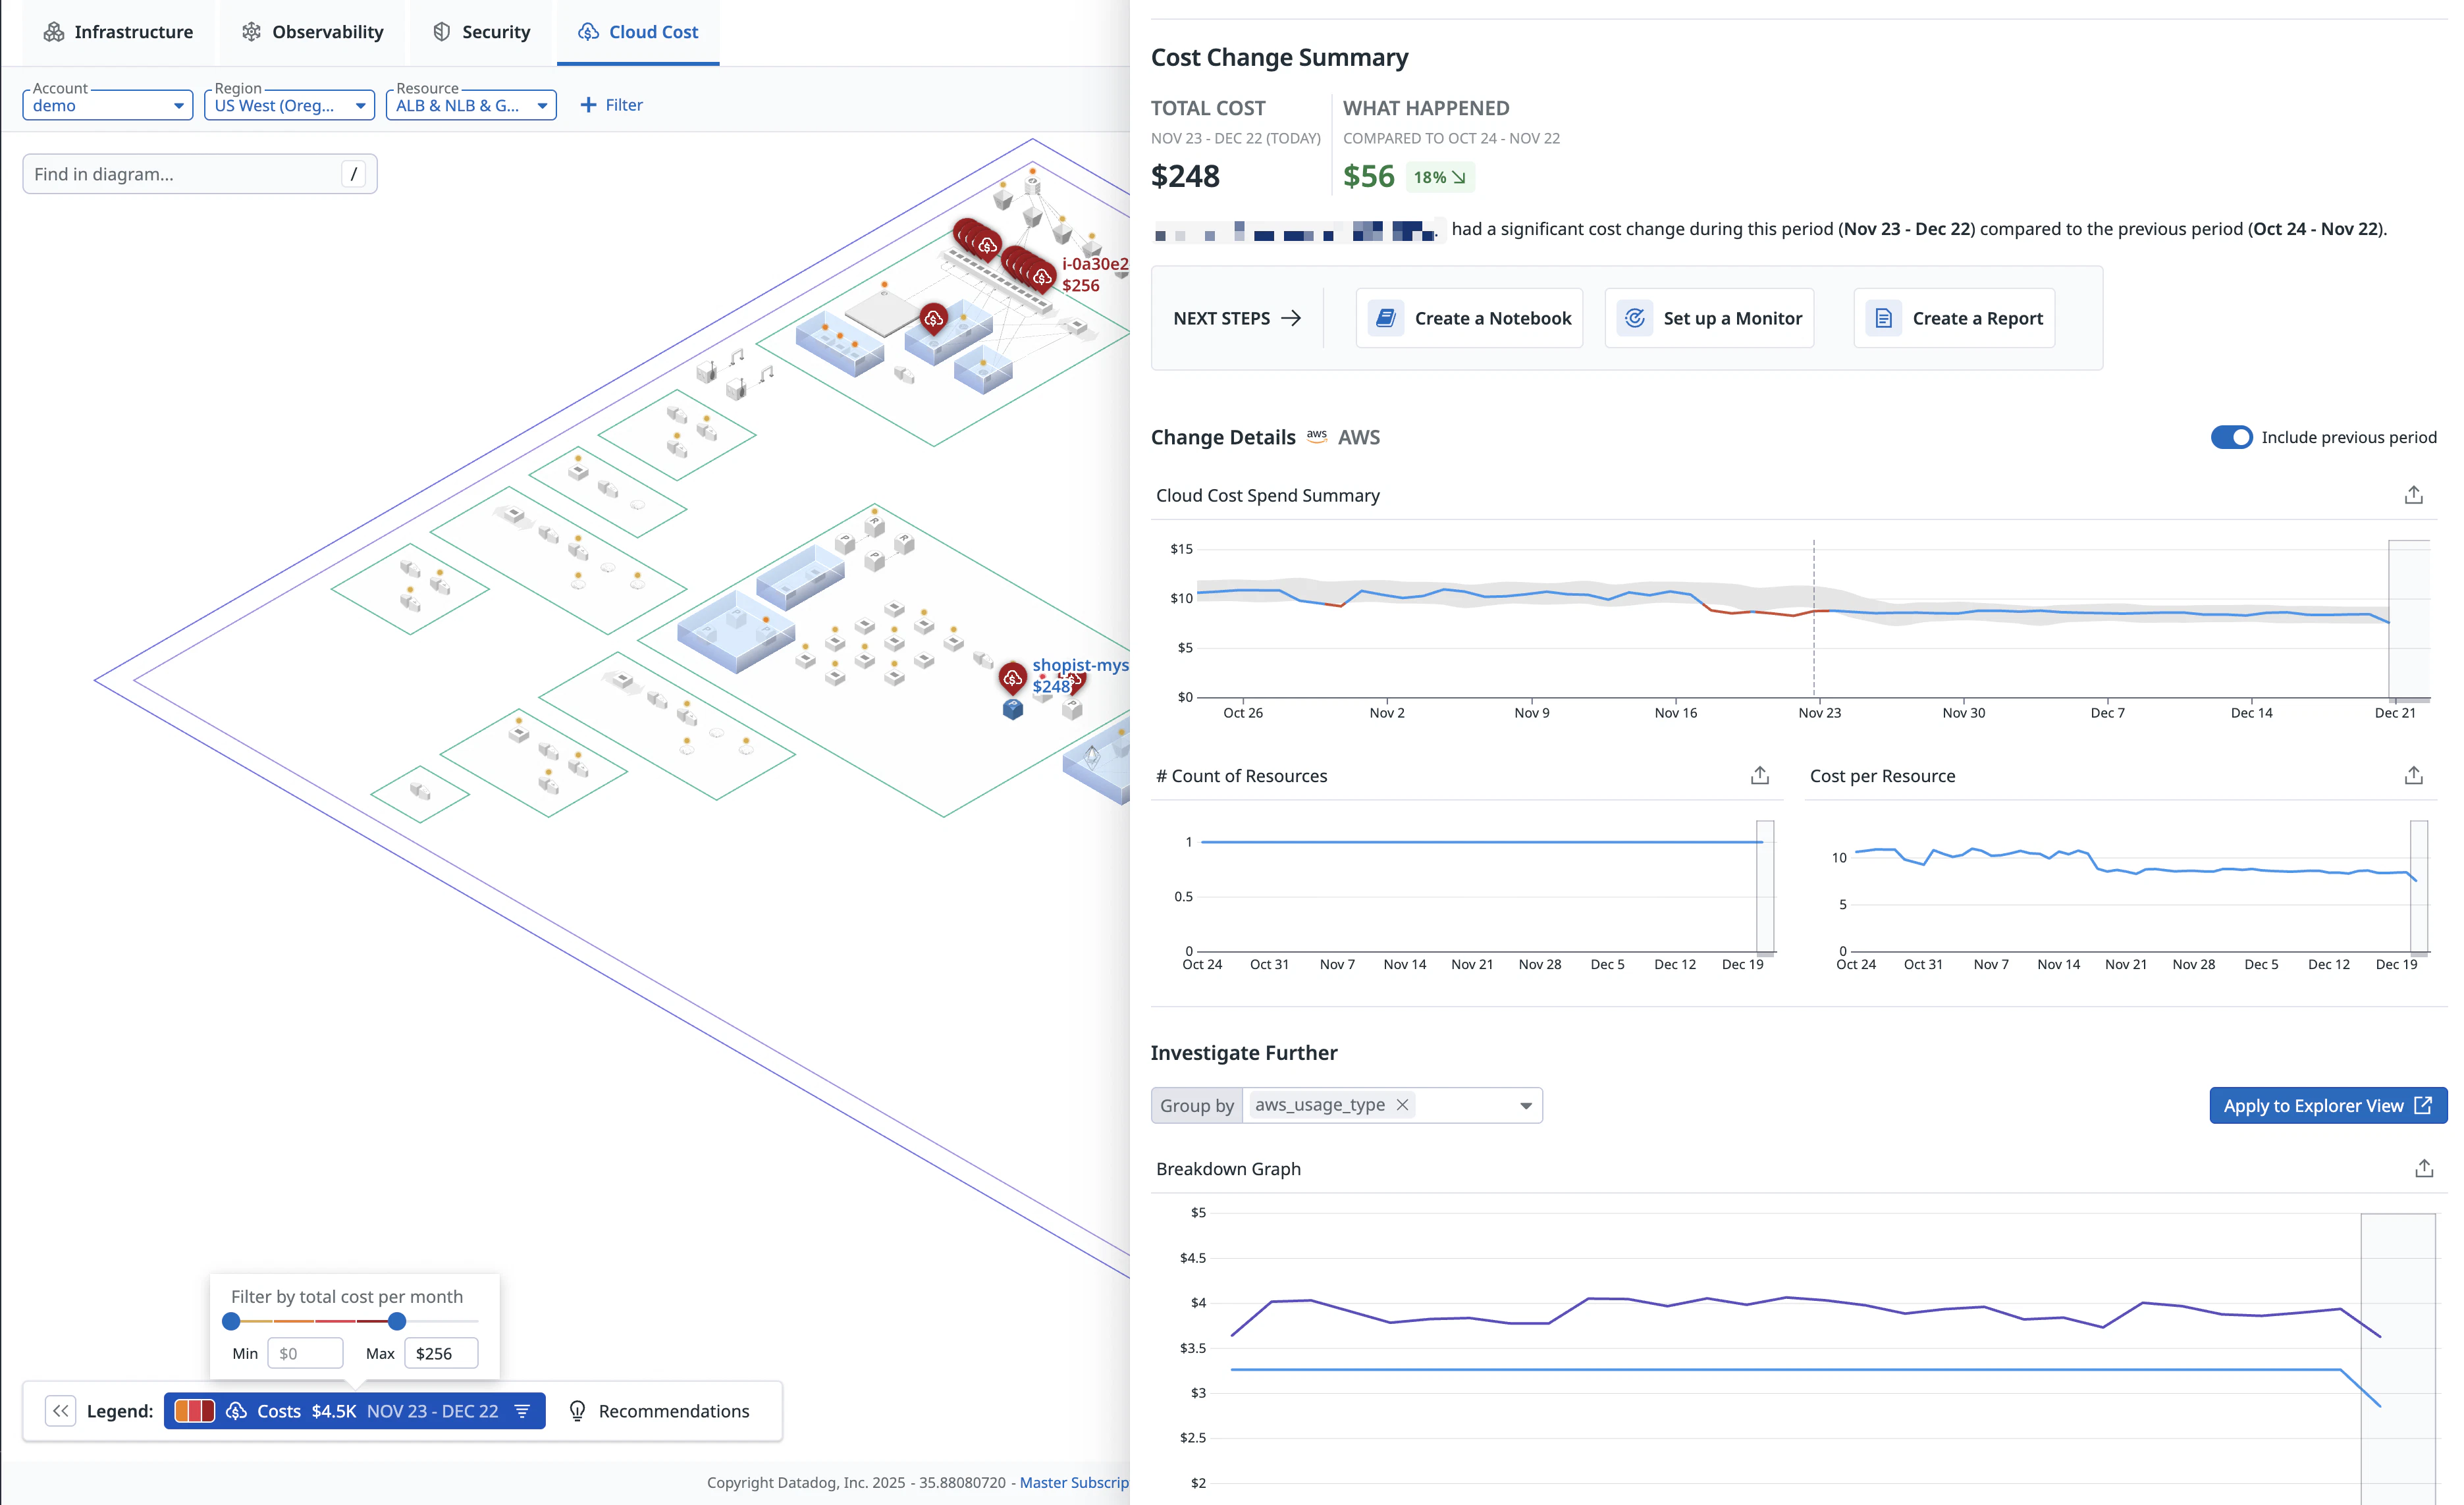This screenshot has width=2464, height=1505.
Task: Remove aws_usage_type tag with its X icon
Action: (1402, 1104)
